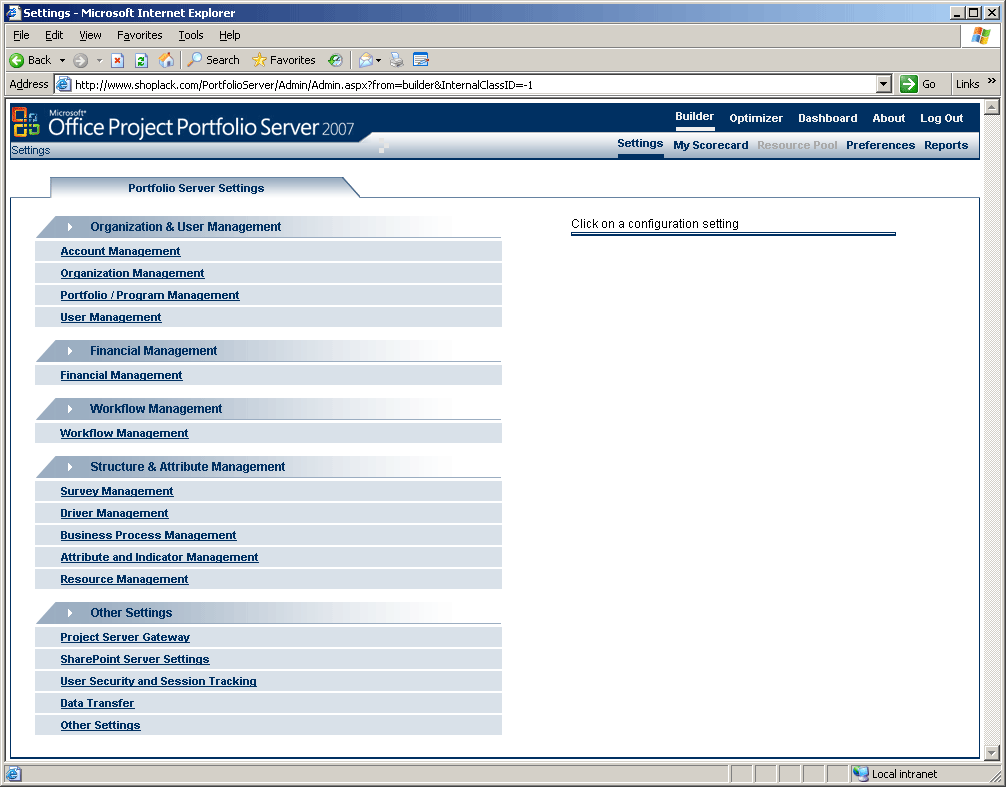The width and height of the screenshot is (1006, 787).
Task: Go to the home page via Home icon
Action: click(x=166, y=60)
